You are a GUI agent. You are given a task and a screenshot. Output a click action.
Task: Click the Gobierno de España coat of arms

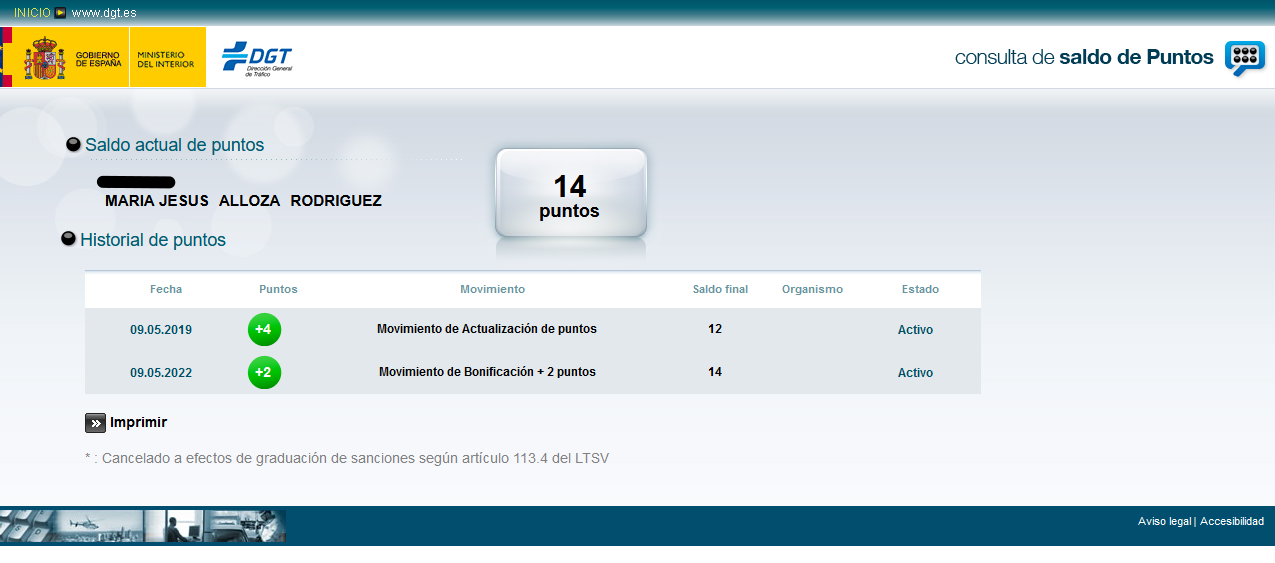click(x=45, y=58)
